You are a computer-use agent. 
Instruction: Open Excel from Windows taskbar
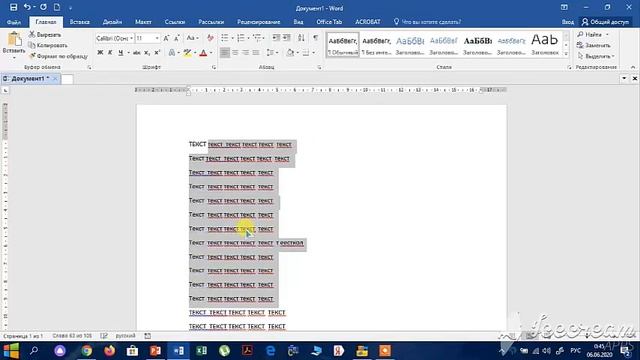(x=201, y=351)
